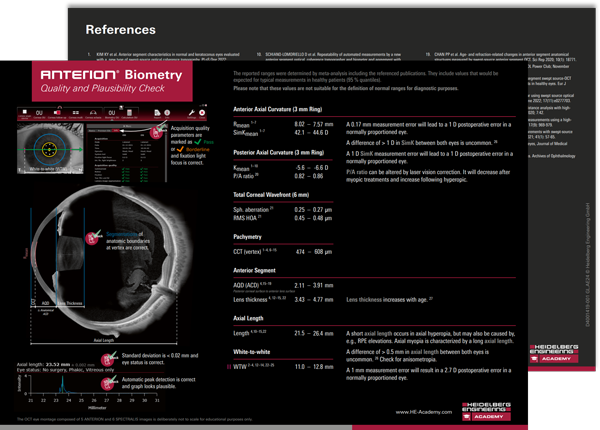
Task: Click the check badge beside Automatic peak detection
Action: click(x=109, y=383)
